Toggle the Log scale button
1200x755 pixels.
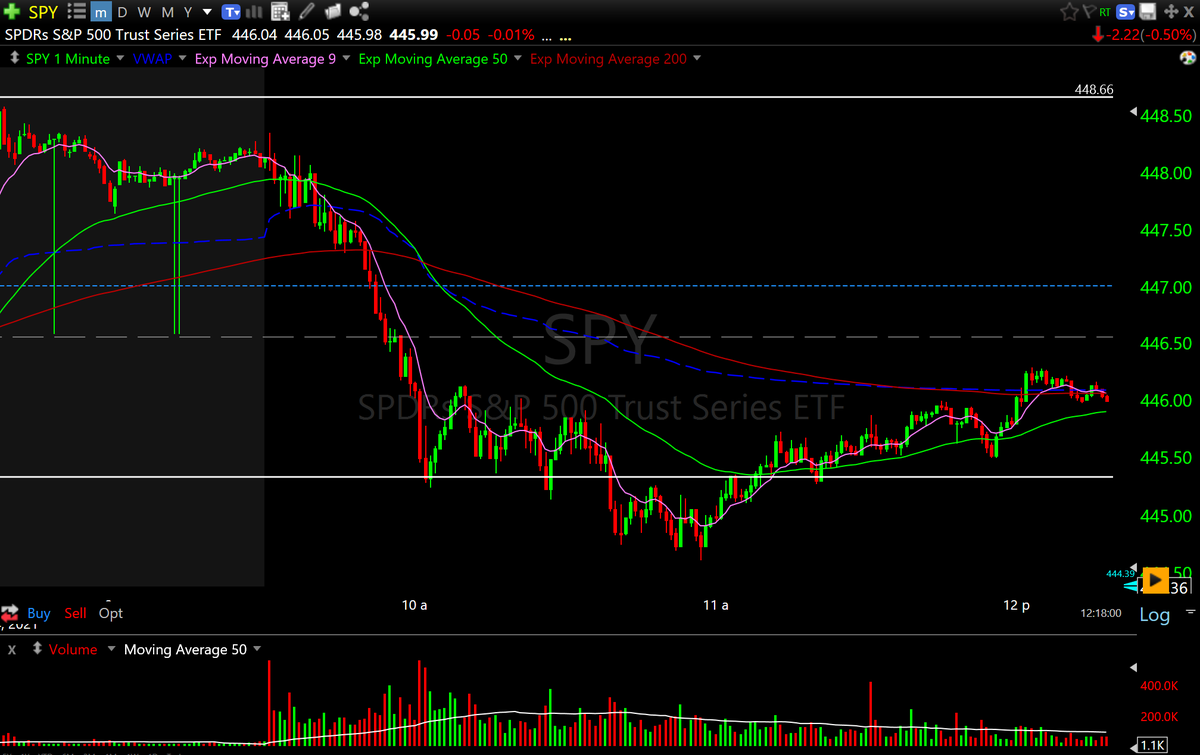(1154, 614)
